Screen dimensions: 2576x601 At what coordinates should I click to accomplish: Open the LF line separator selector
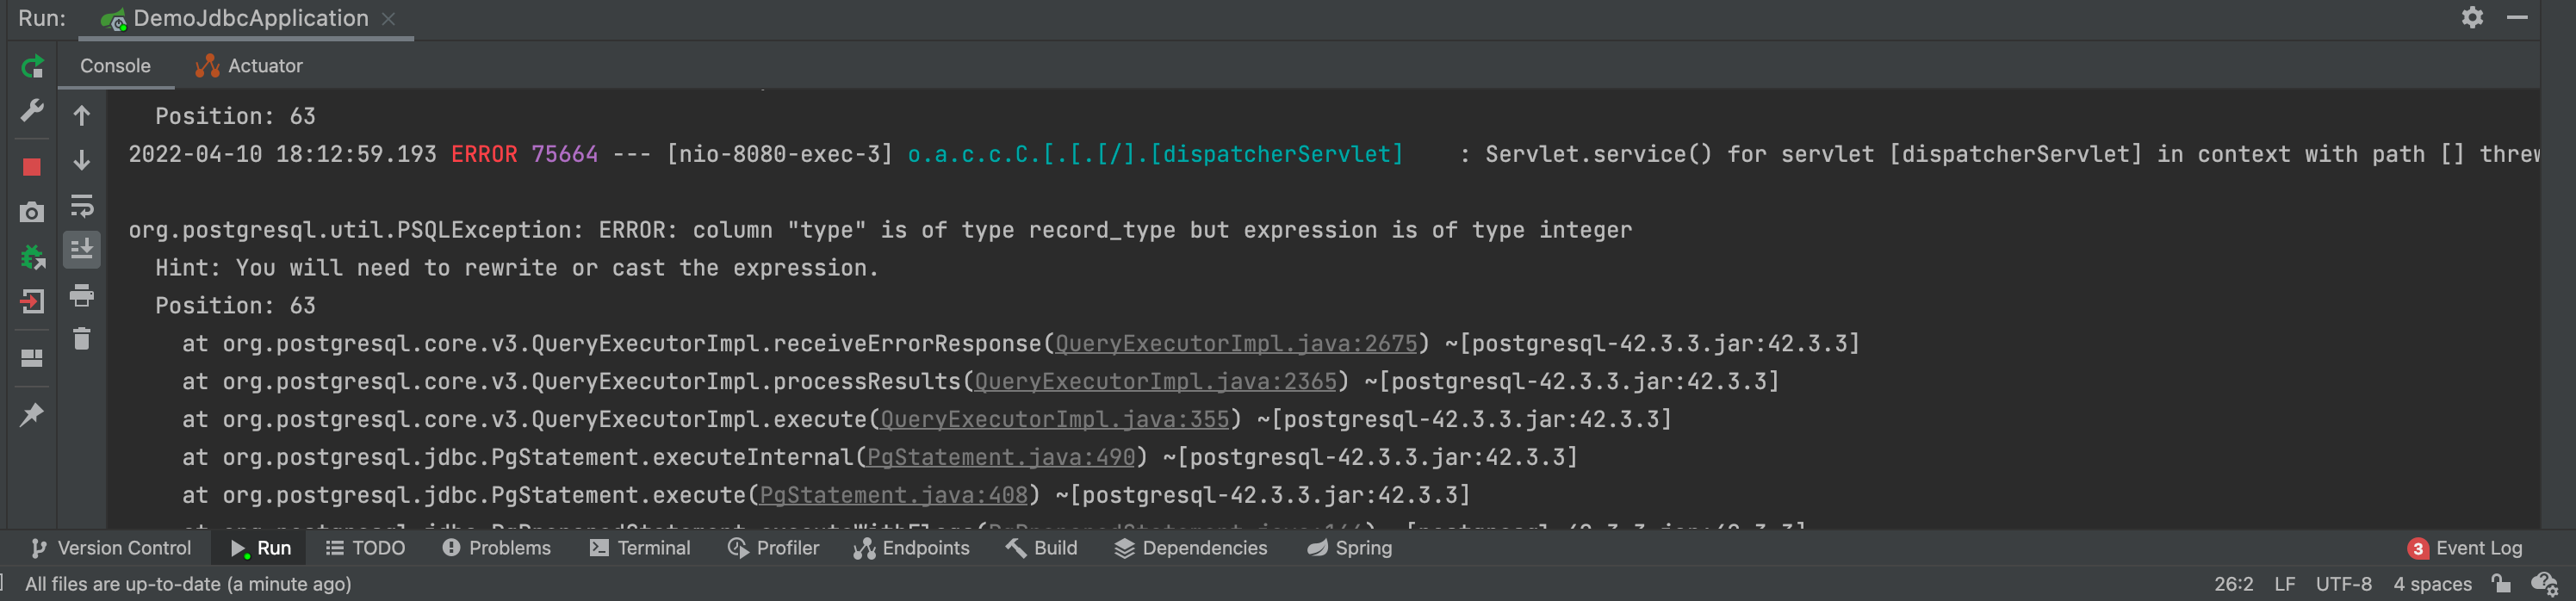[2284, 584]
